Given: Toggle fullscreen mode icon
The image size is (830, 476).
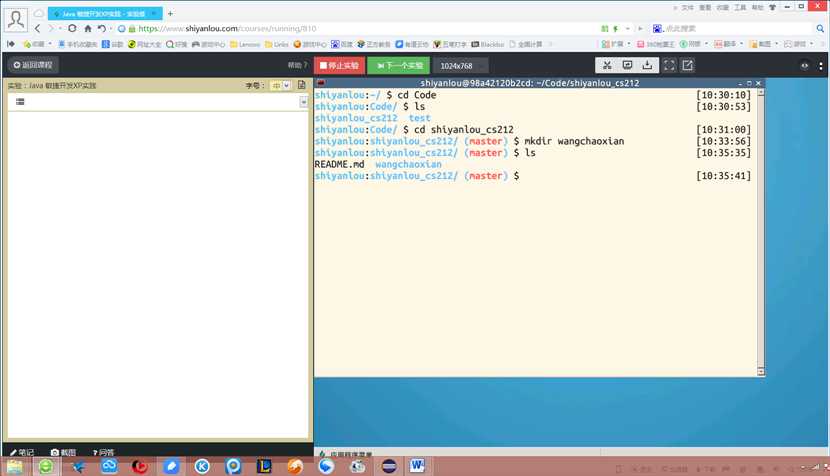Looking at the screenshot, I should [x=669, y=65].
